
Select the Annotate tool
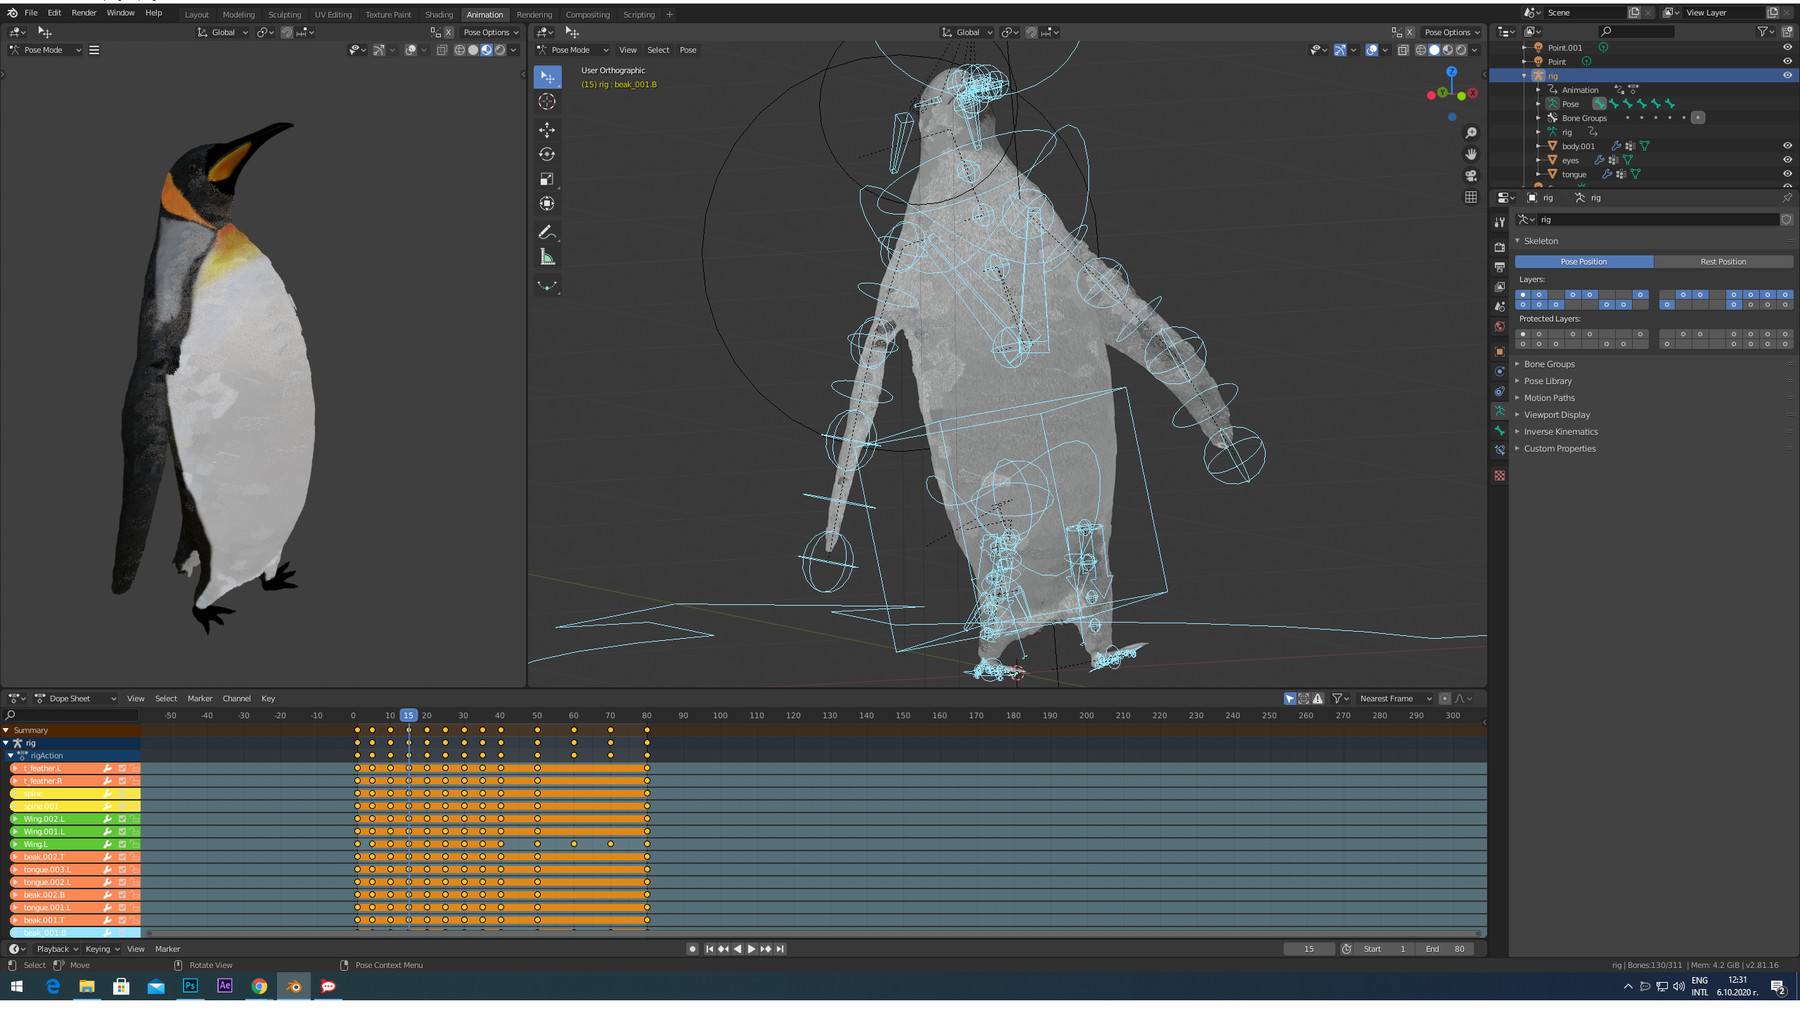(547, 232)
